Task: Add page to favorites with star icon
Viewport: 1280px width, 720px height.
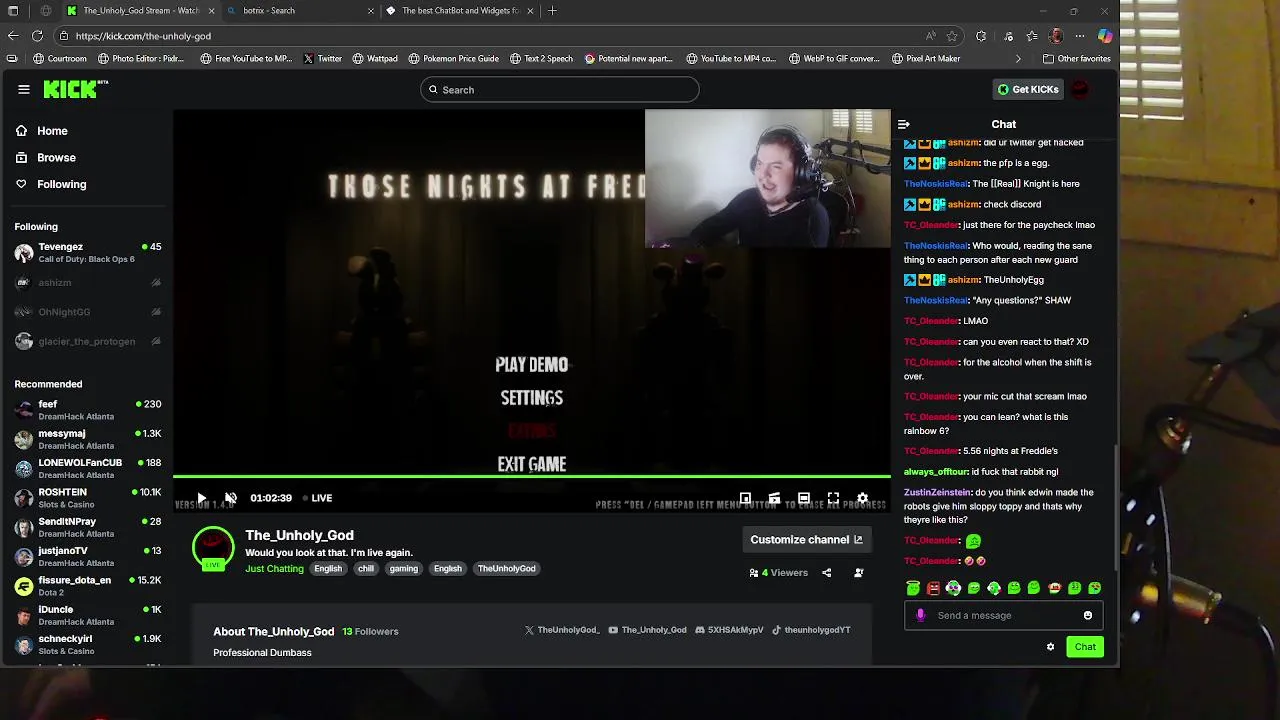Action: point(952,36)
